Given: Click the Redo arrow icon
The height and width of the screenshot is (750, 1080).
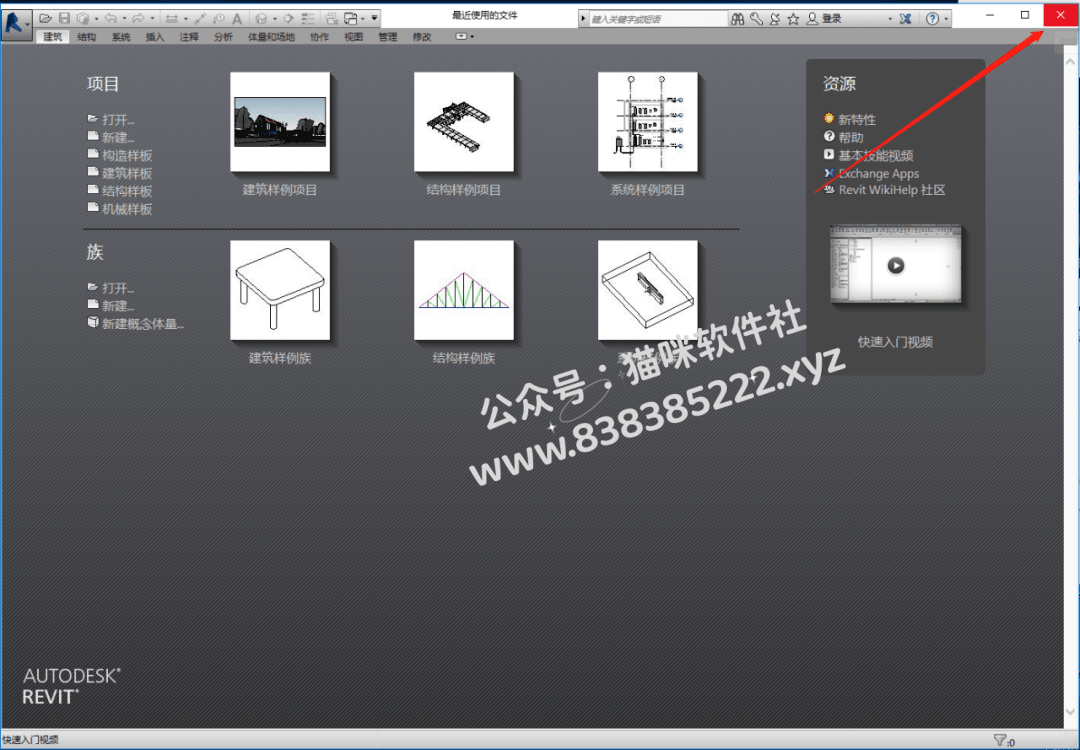Looking at the screenshot, I should click(138, 19).
